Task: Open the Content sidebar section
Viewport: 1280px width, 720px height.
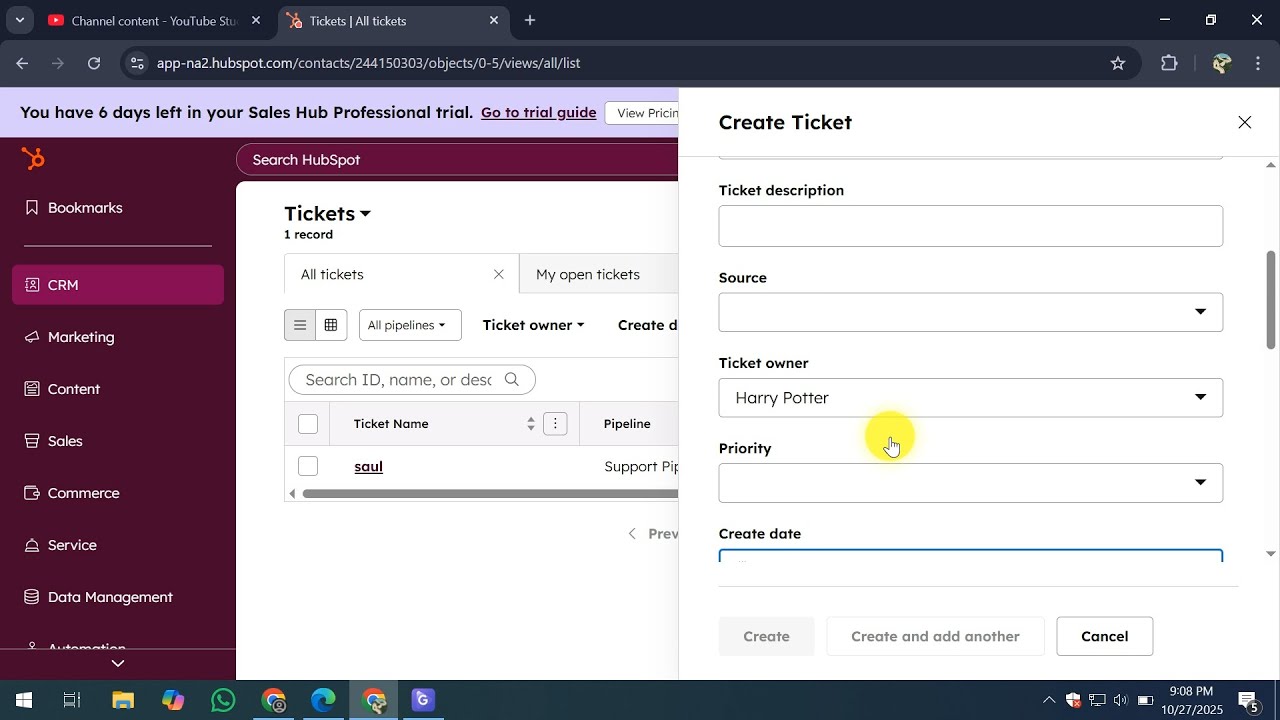Action: 118,389
